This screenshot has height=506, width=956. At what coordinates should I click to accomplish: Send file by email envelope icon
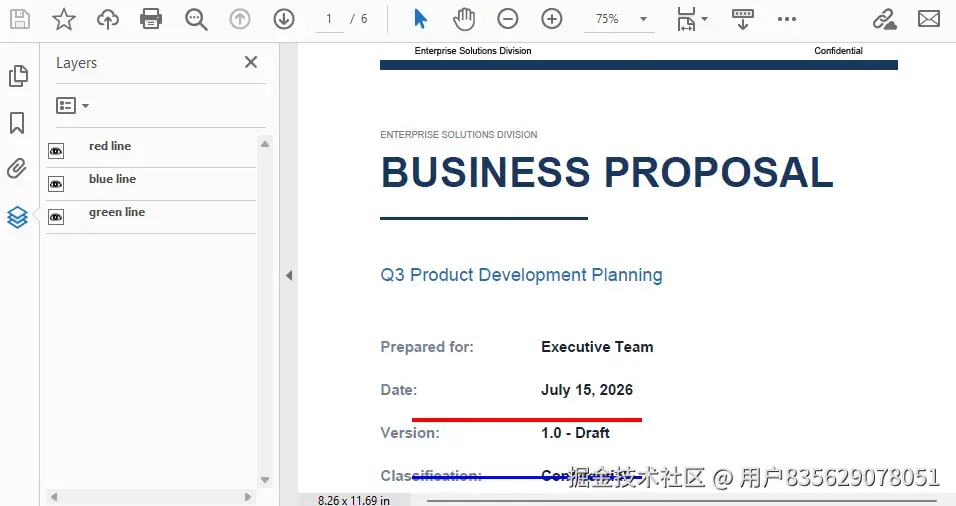(929, 19)
